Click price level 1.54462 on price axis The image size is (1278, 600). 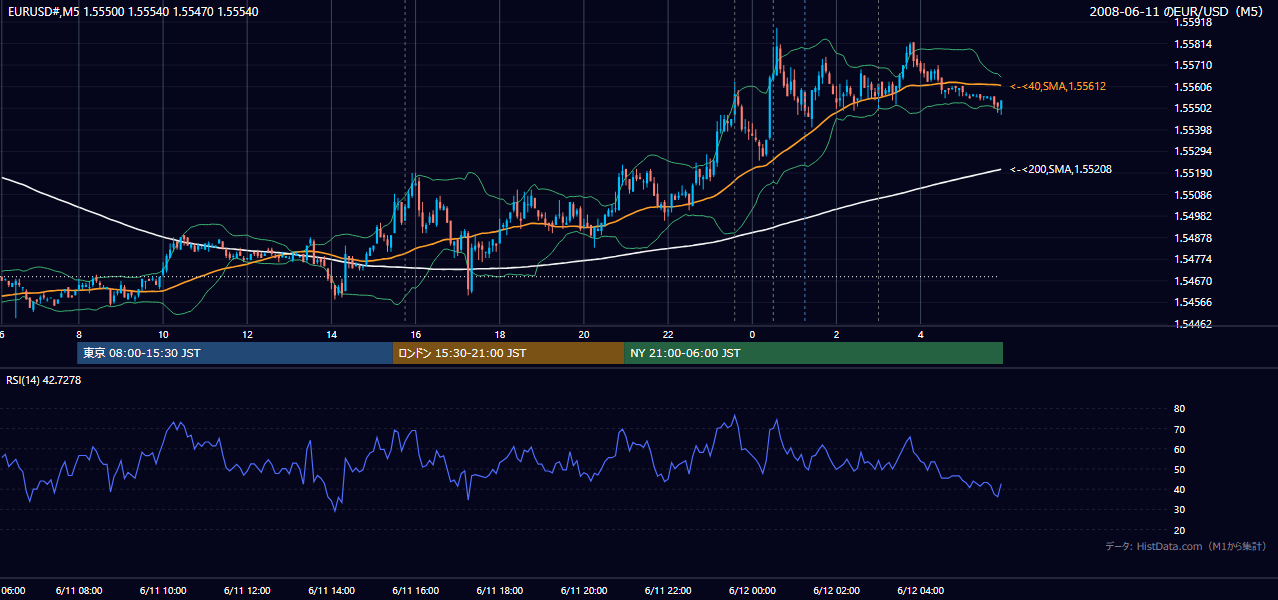(1193, 324)
